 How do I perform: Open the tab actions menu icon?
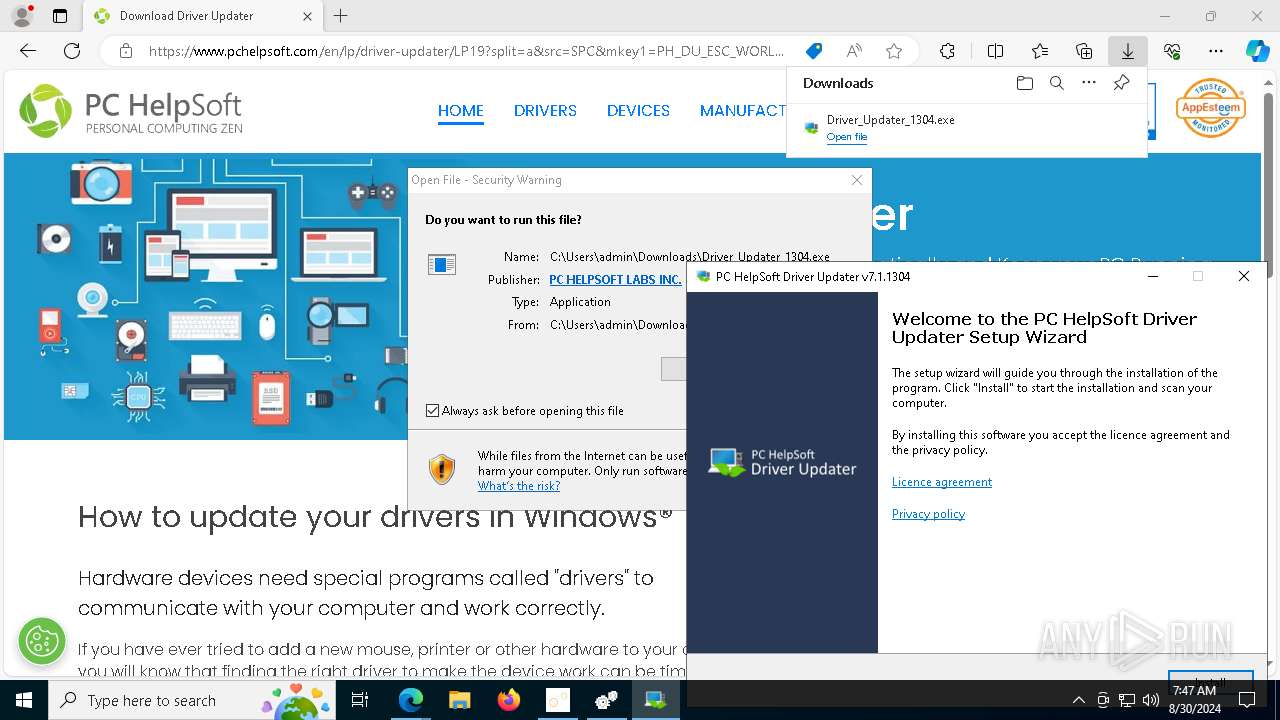(x=60, y=16)
